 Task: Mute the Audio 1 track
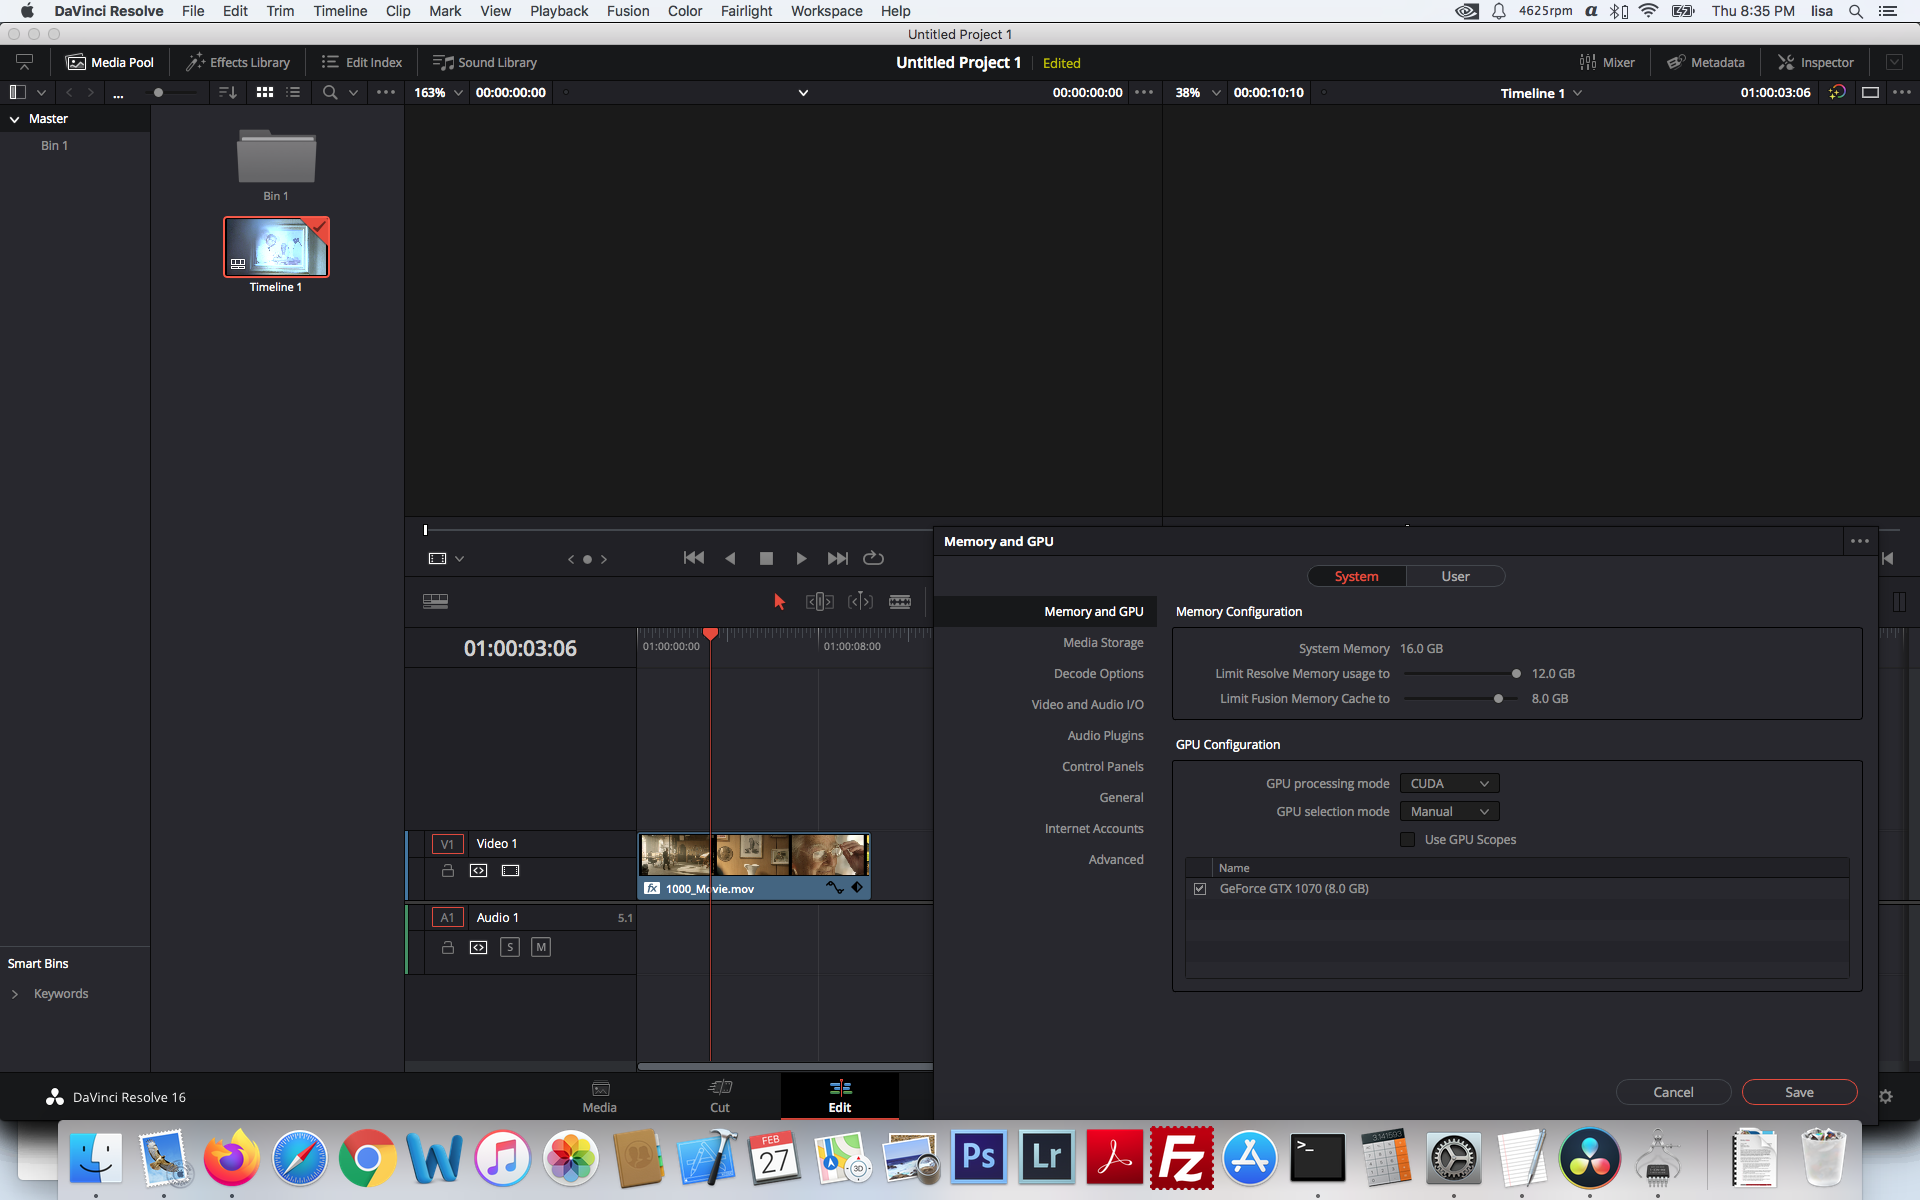541,947
